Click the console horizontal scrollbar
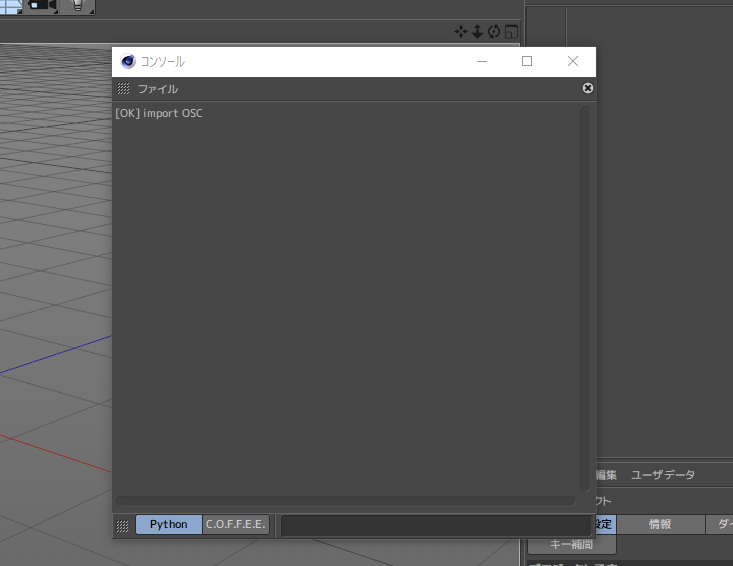Image resolution: width=733 pixels, height=566 pixels. pyautogui.click(x=346, y=501)
